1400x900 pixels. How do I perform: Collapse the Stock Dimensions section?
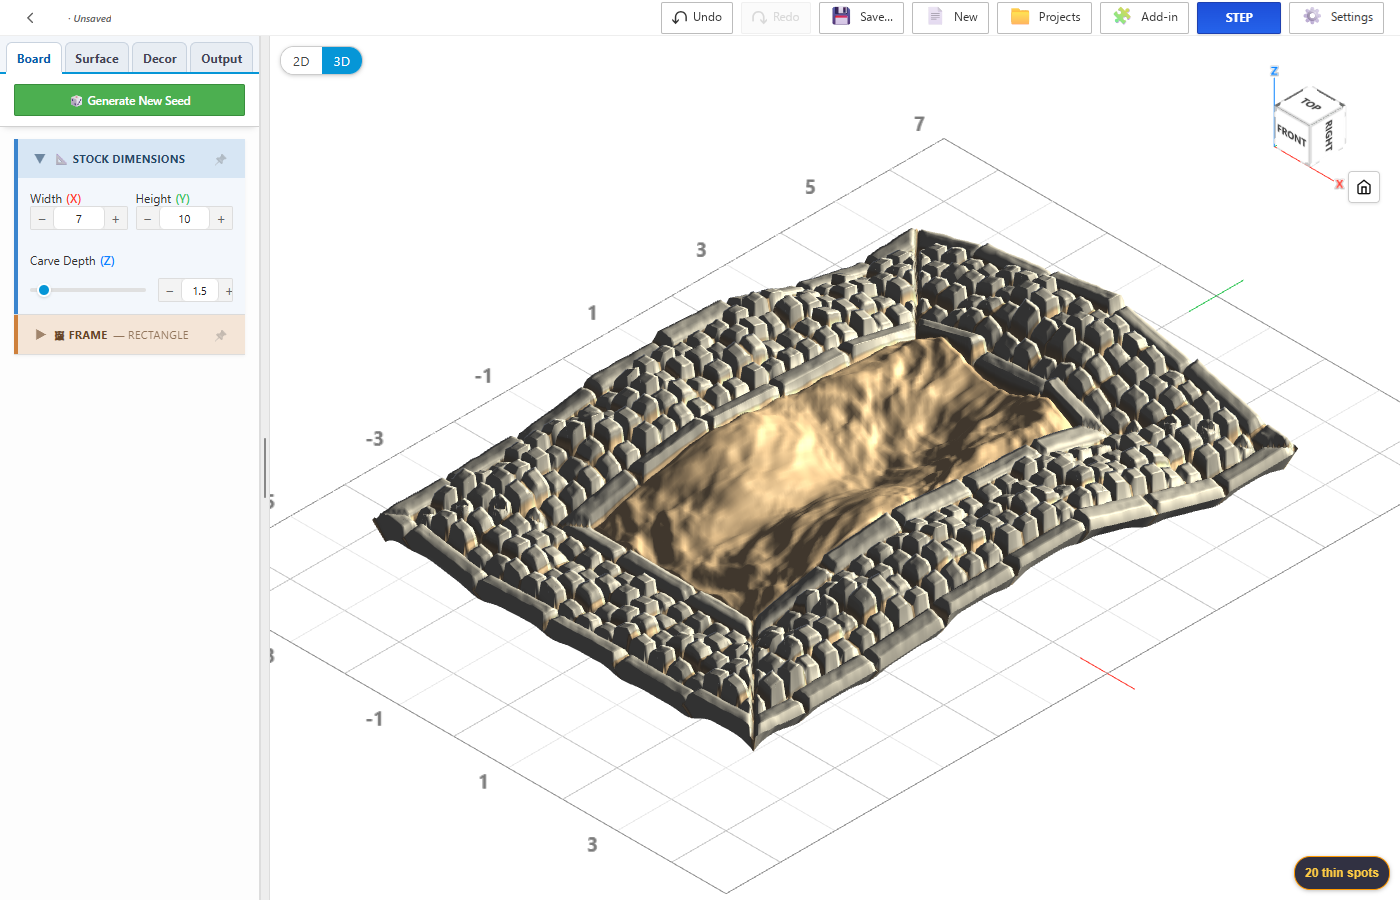40,159
